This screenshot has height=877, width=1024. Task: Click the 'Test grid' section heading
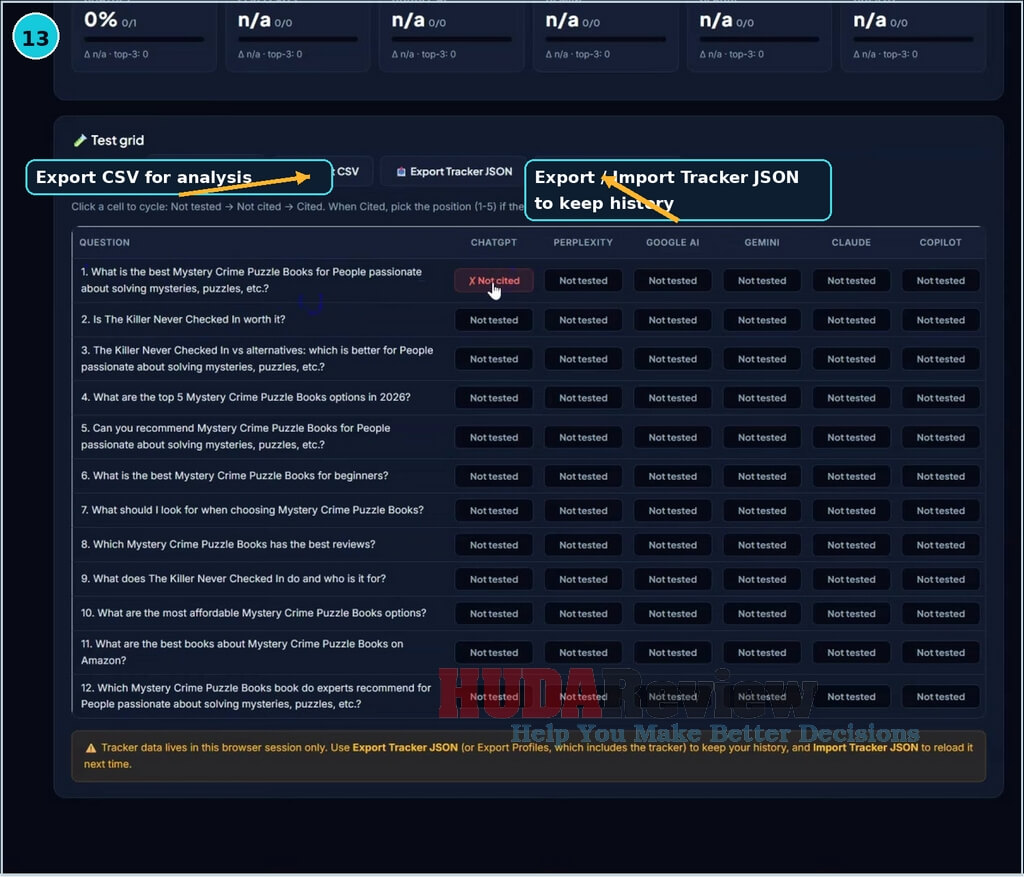pos(117,140)
